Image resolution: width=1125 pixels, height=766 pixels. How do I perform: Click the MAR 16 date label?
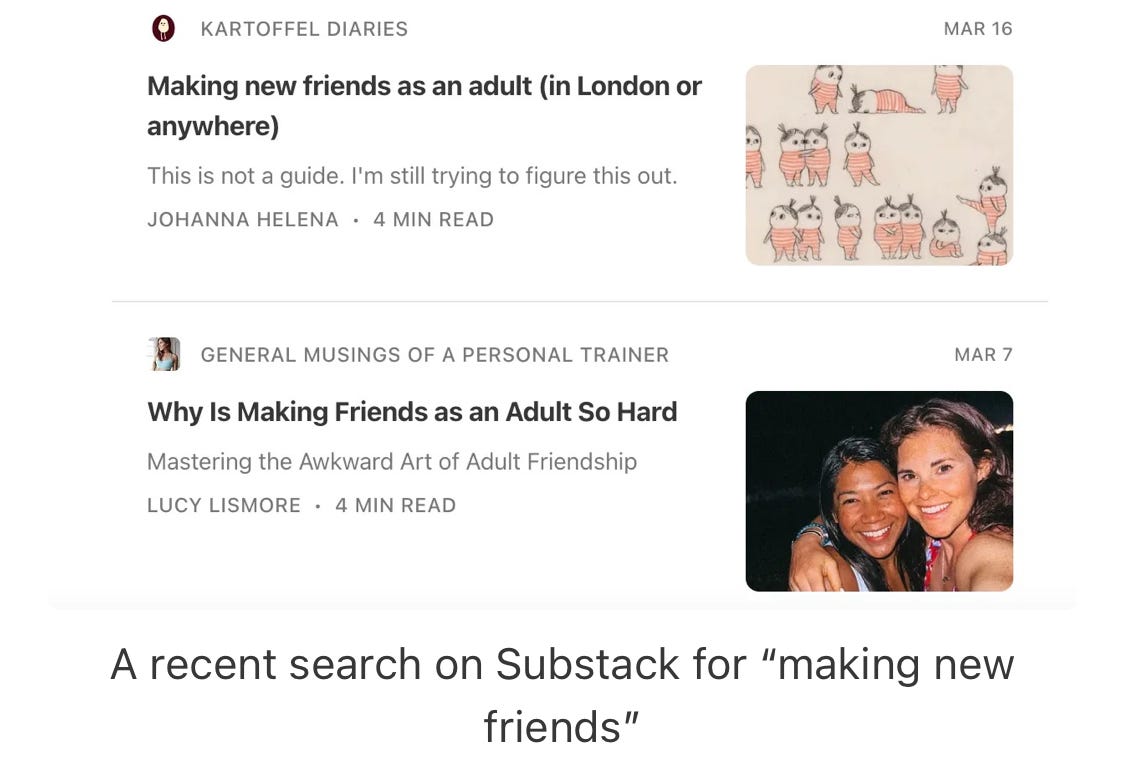click(x=978, y=29)
